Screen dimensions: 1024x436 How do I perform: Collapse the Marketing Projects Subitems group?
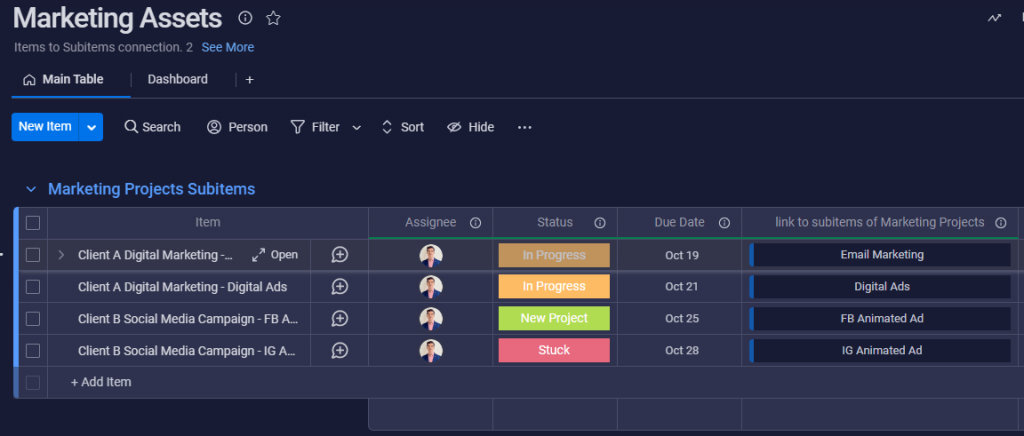tap(31, 189)
